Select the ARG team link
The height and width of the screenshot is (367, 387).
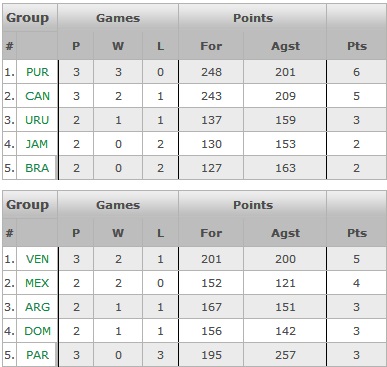pos(37,307)
